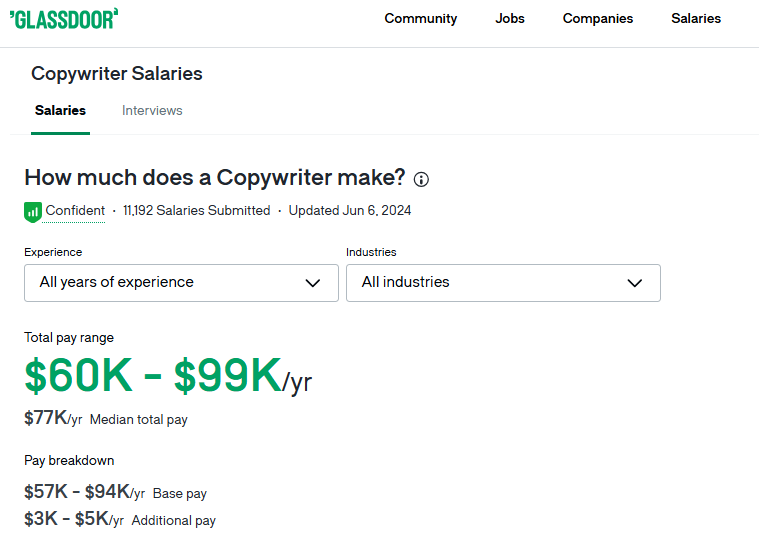759x545 pixels.
Task: Click the chevron in the Experience dropdown
Action: pos(313,283)
